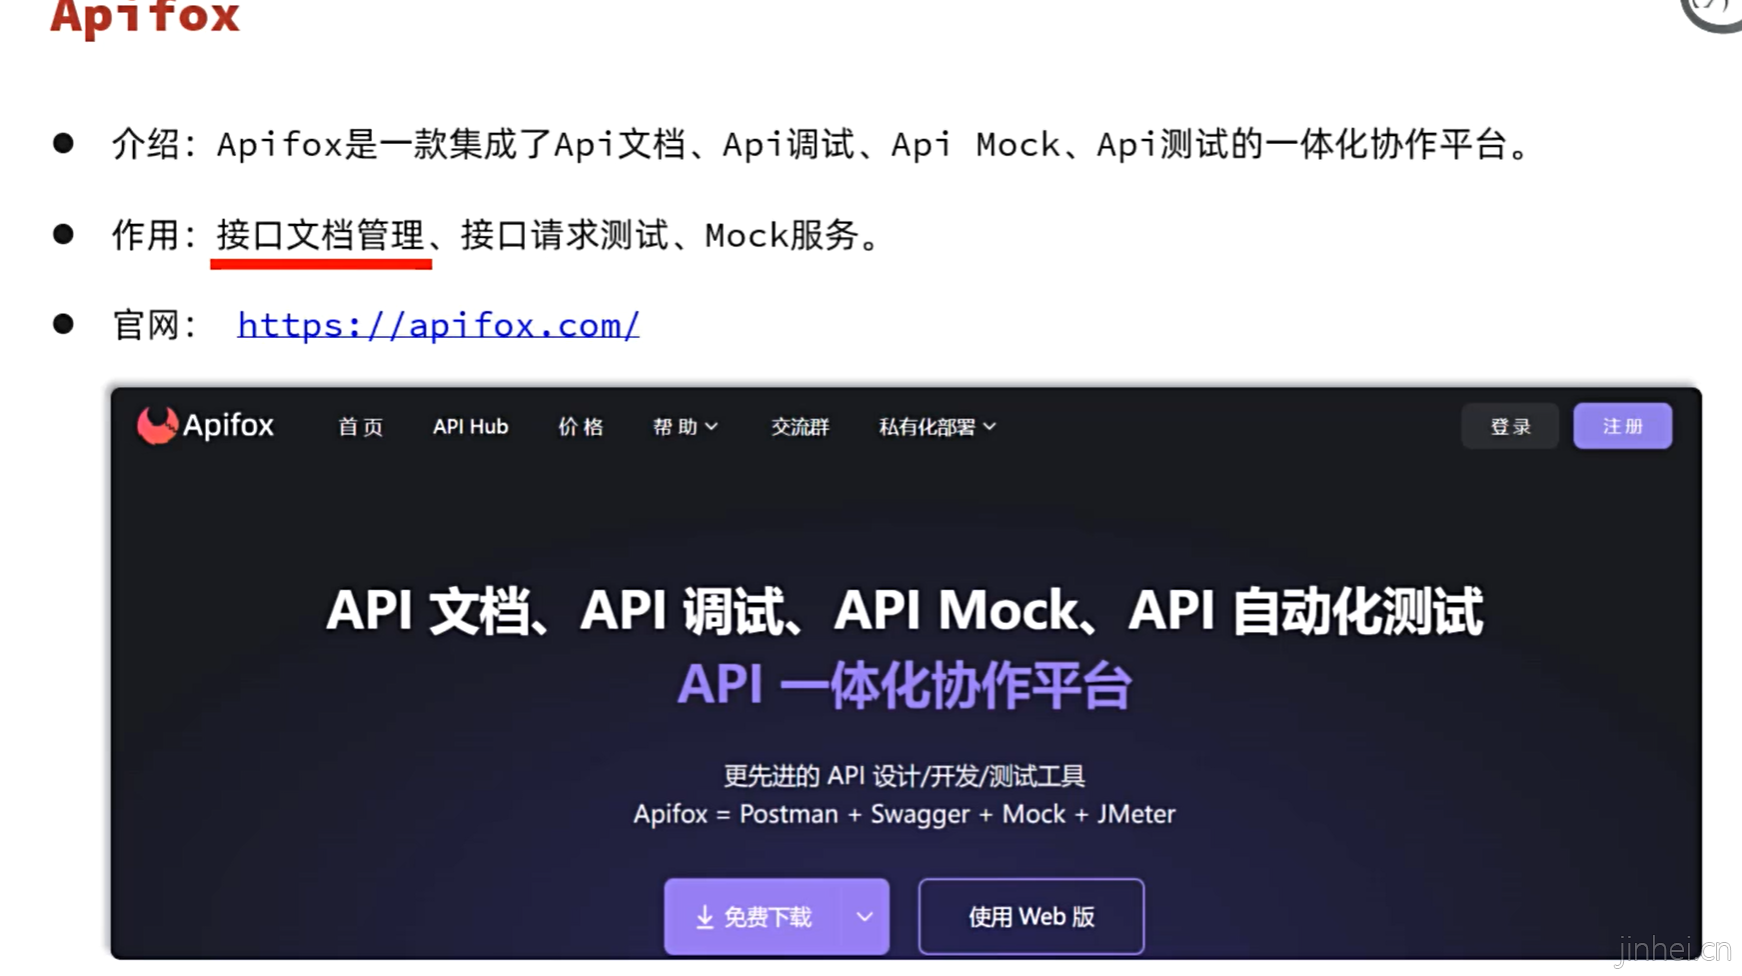Viewport: 1742px width, 976px height.
Task: Expand the 帮助 dropdown menu
Action: tap(685, 427)
